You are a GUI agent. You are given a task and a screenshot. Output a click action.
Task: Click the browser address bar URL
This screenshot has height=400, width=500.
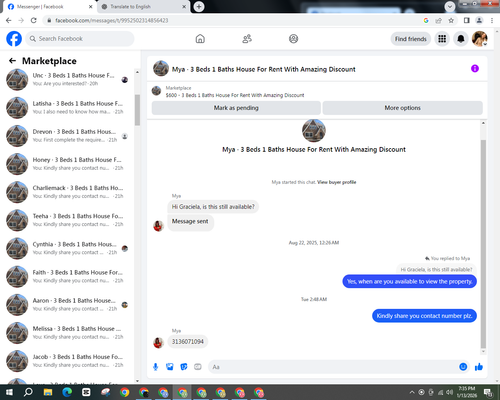coord(112,20)
